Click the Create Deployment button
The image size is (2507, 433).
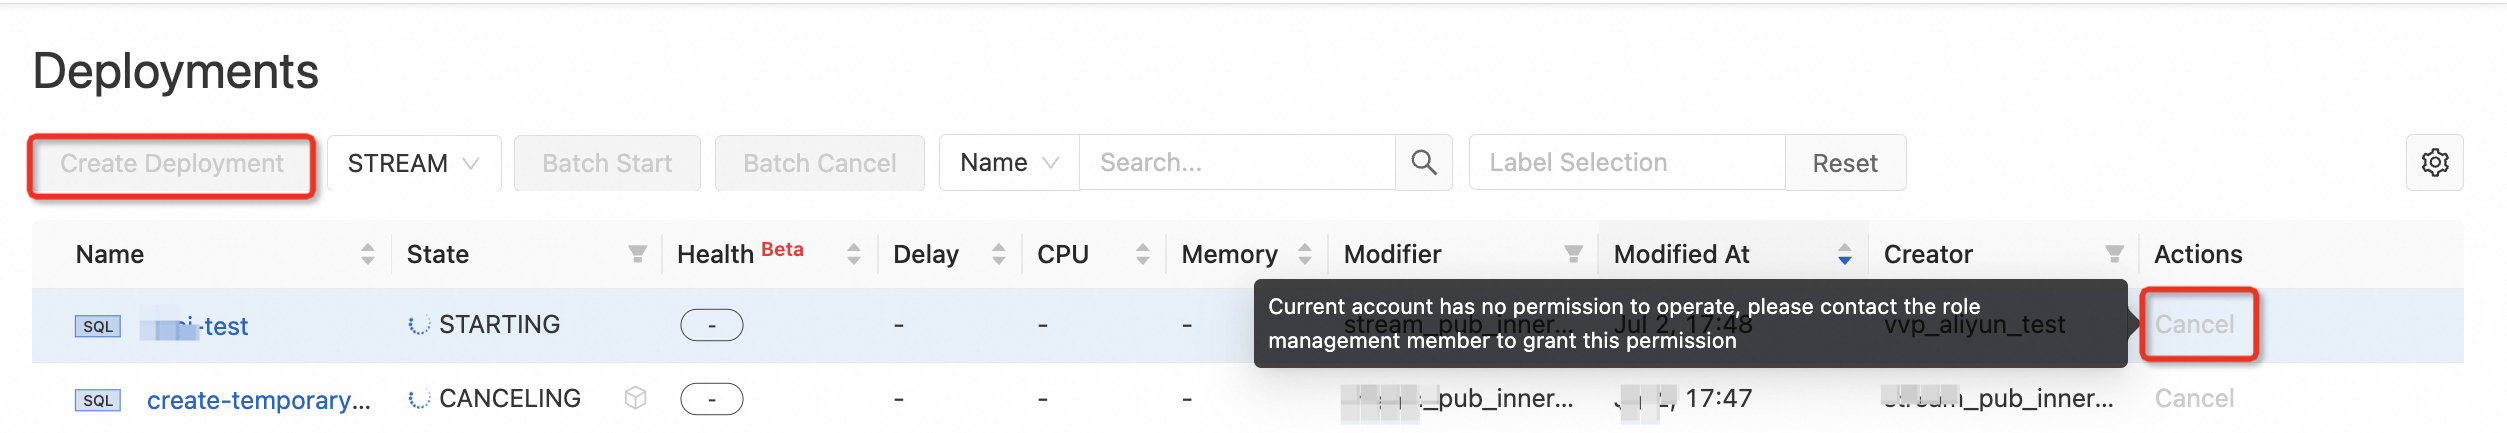click(172, 164)
